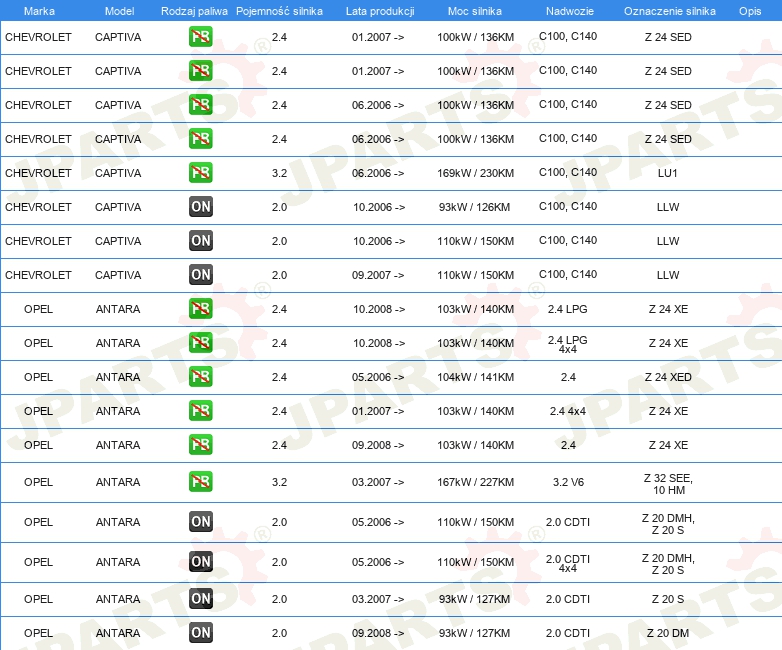This screenshot has height=650, width=782.
Task: Select the Pojemność silnika header
Action: tap(279, 10)
